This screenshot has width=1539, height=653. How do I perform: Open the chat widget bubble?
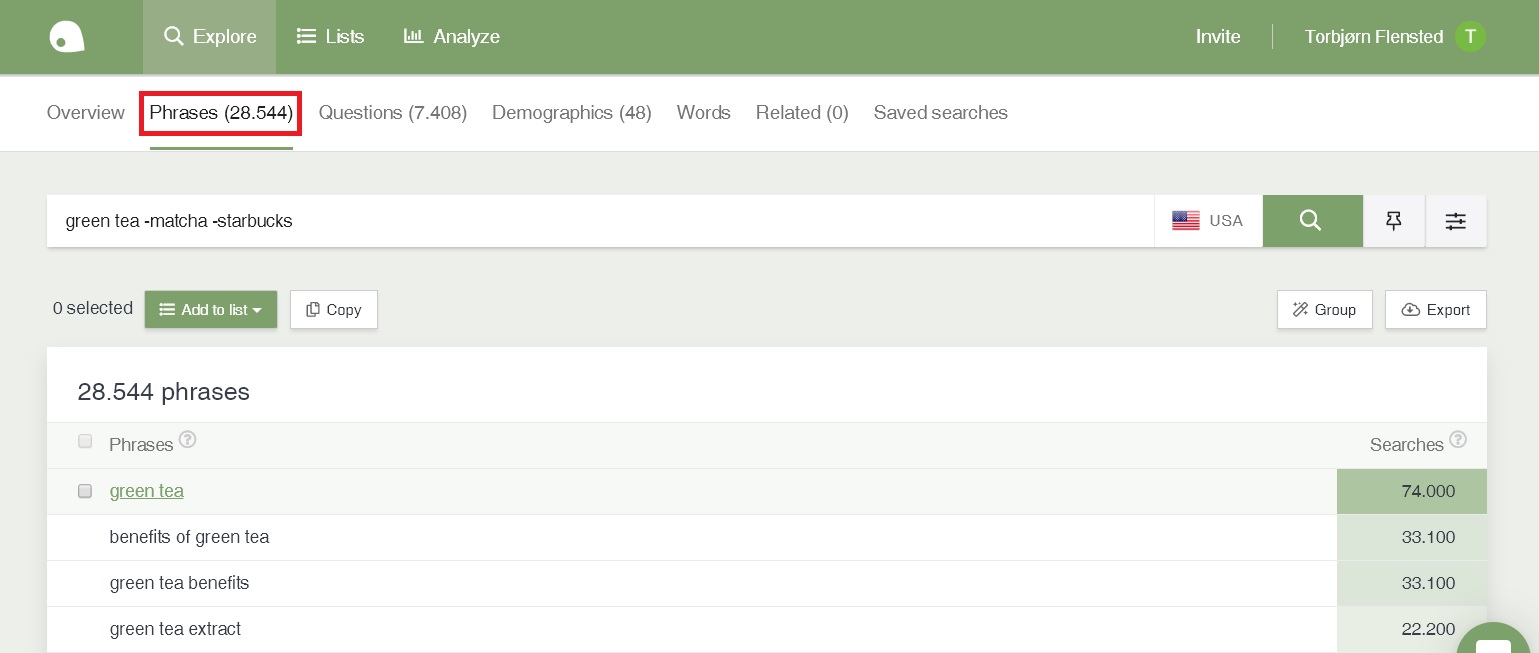coord(1495,640)
